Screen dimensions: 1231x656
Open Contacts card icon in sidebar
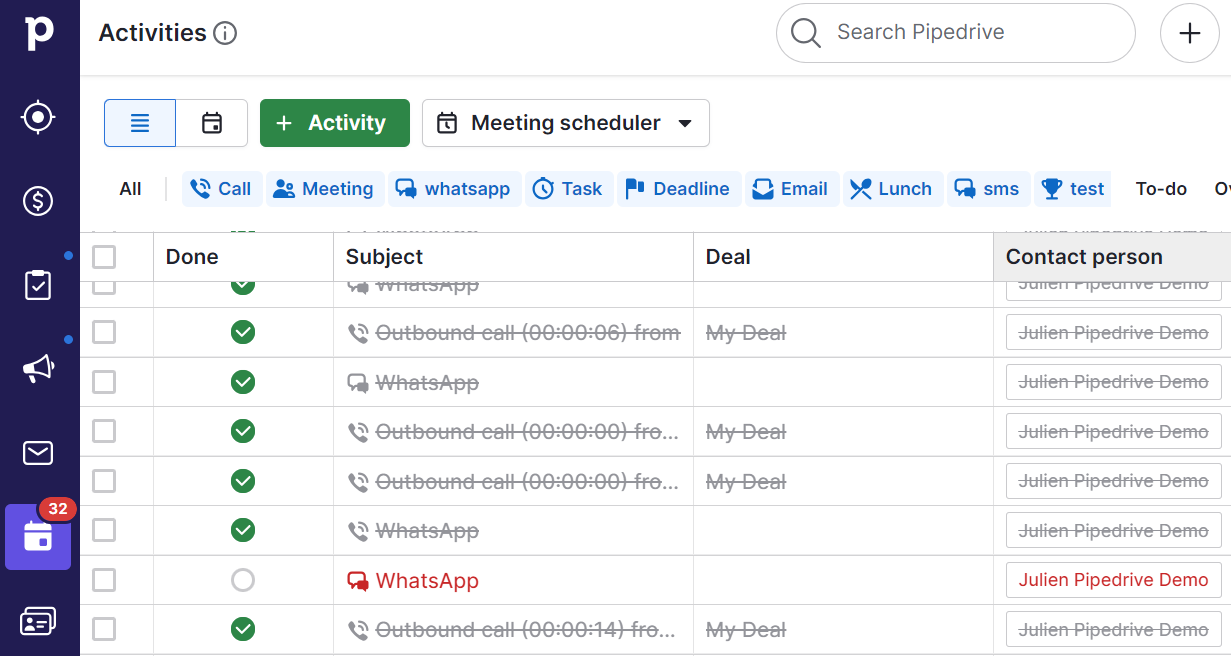click(x=38, y=621)
